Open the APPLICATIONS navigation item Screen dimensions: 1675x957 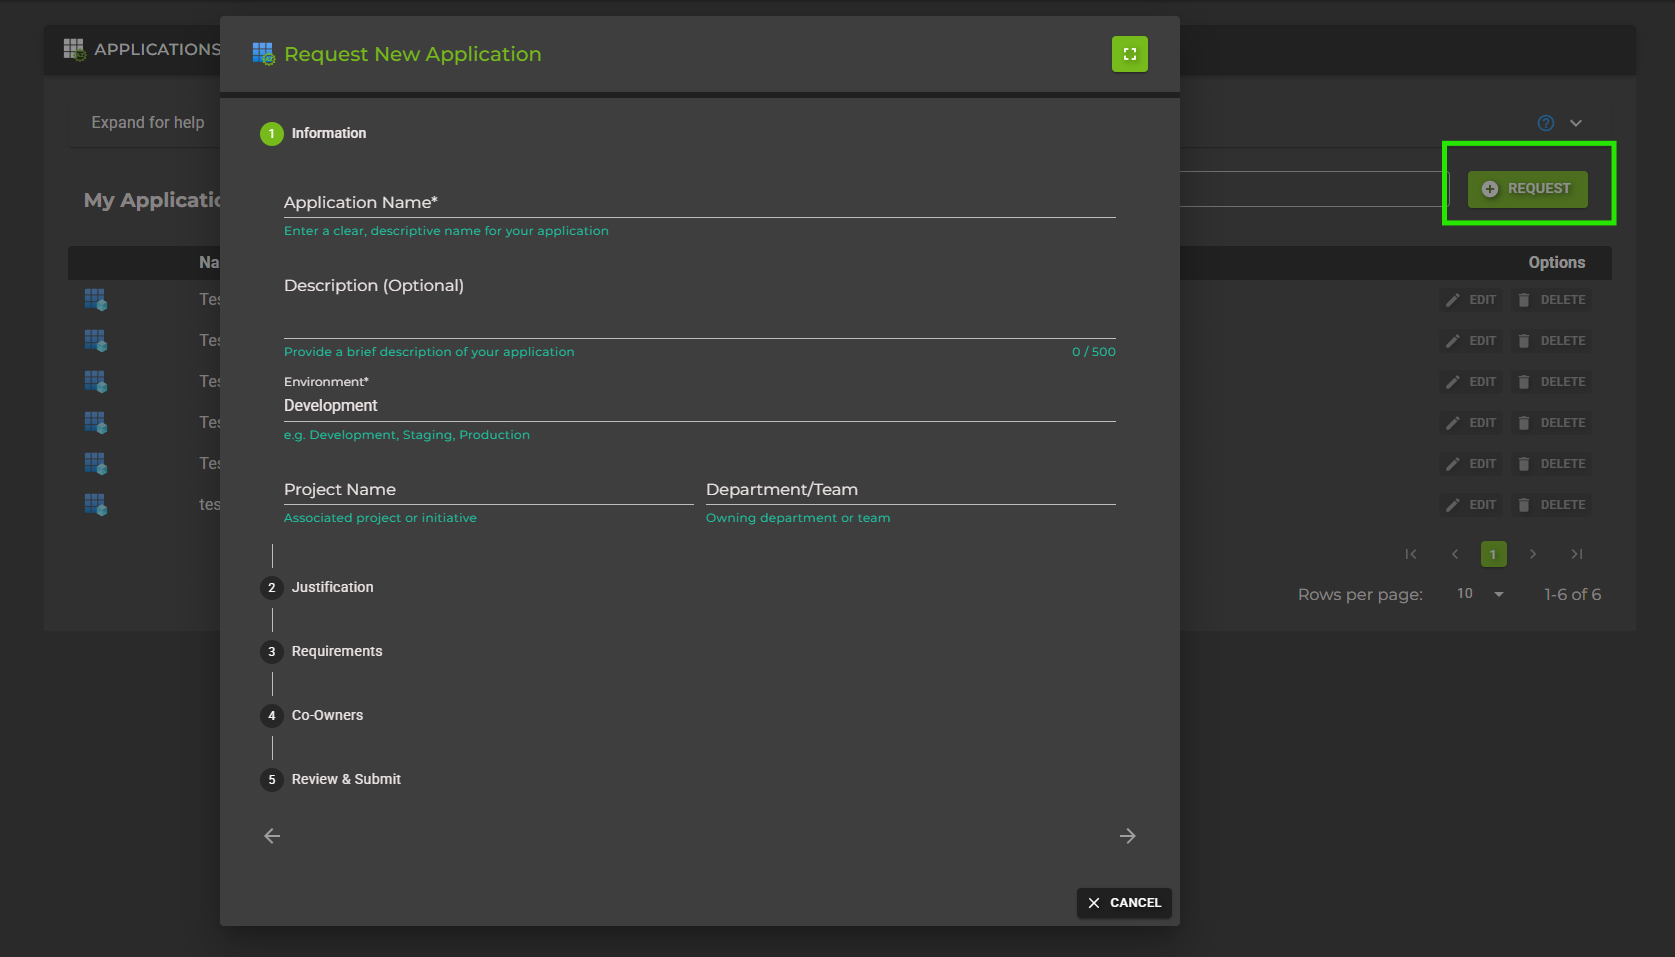pyautogui.click(x=157, y=48)
